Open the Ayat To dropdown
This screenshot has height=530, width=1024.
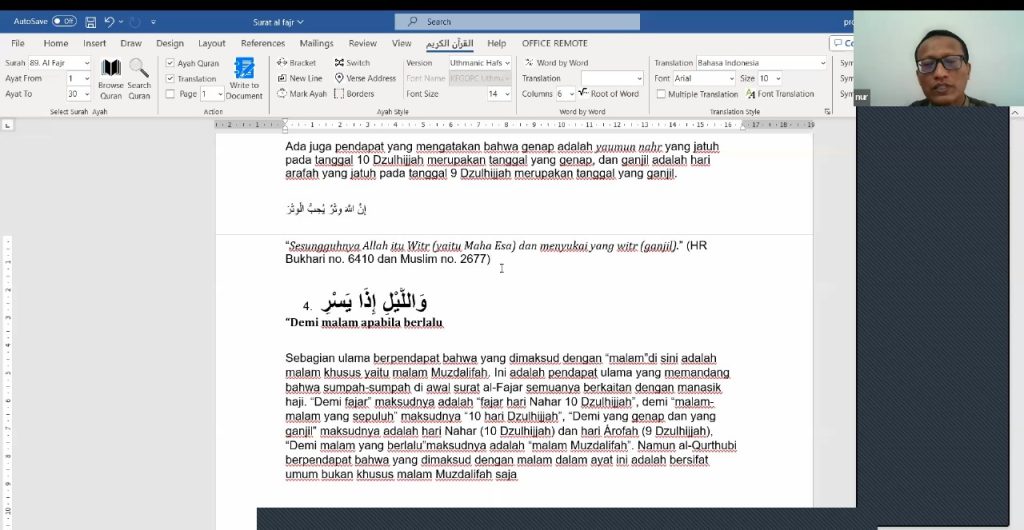click(87, 94)
